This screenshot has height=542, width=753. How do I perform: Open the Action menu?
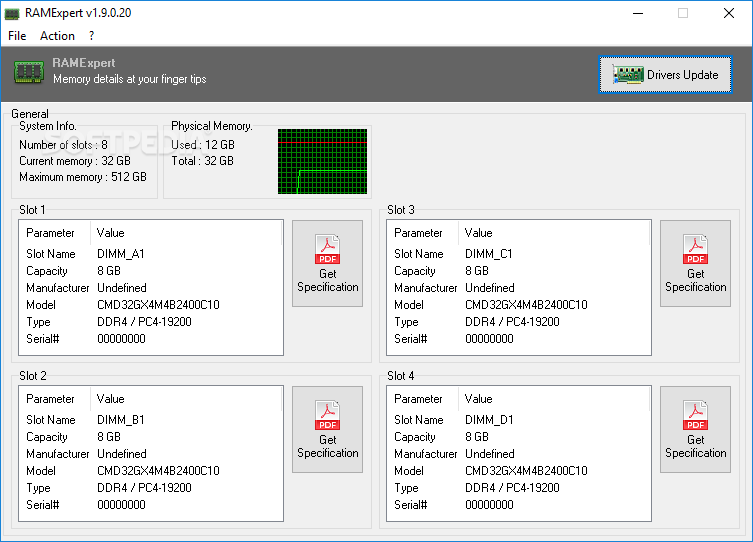click(x=57, y=36)
